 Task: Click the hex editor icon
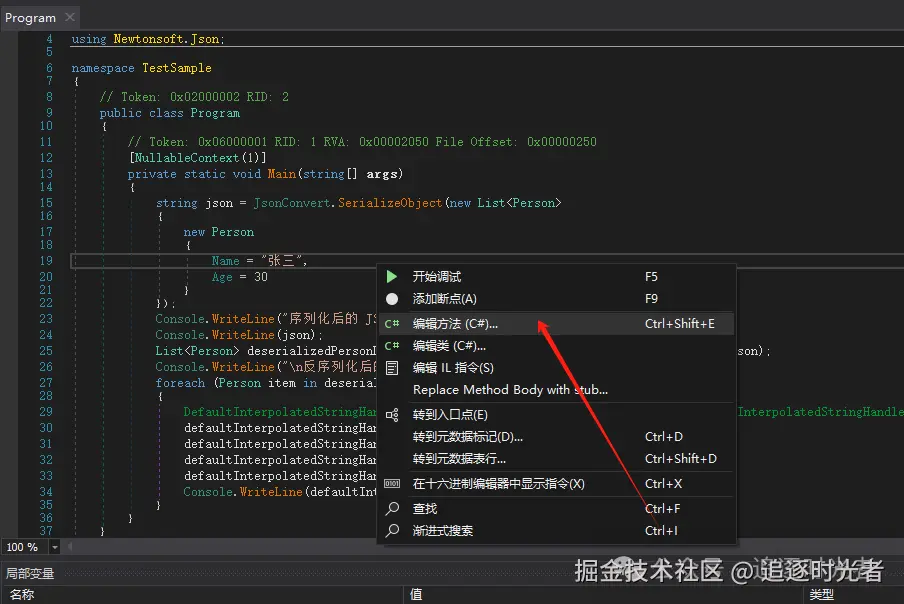[x=392, y=484]
